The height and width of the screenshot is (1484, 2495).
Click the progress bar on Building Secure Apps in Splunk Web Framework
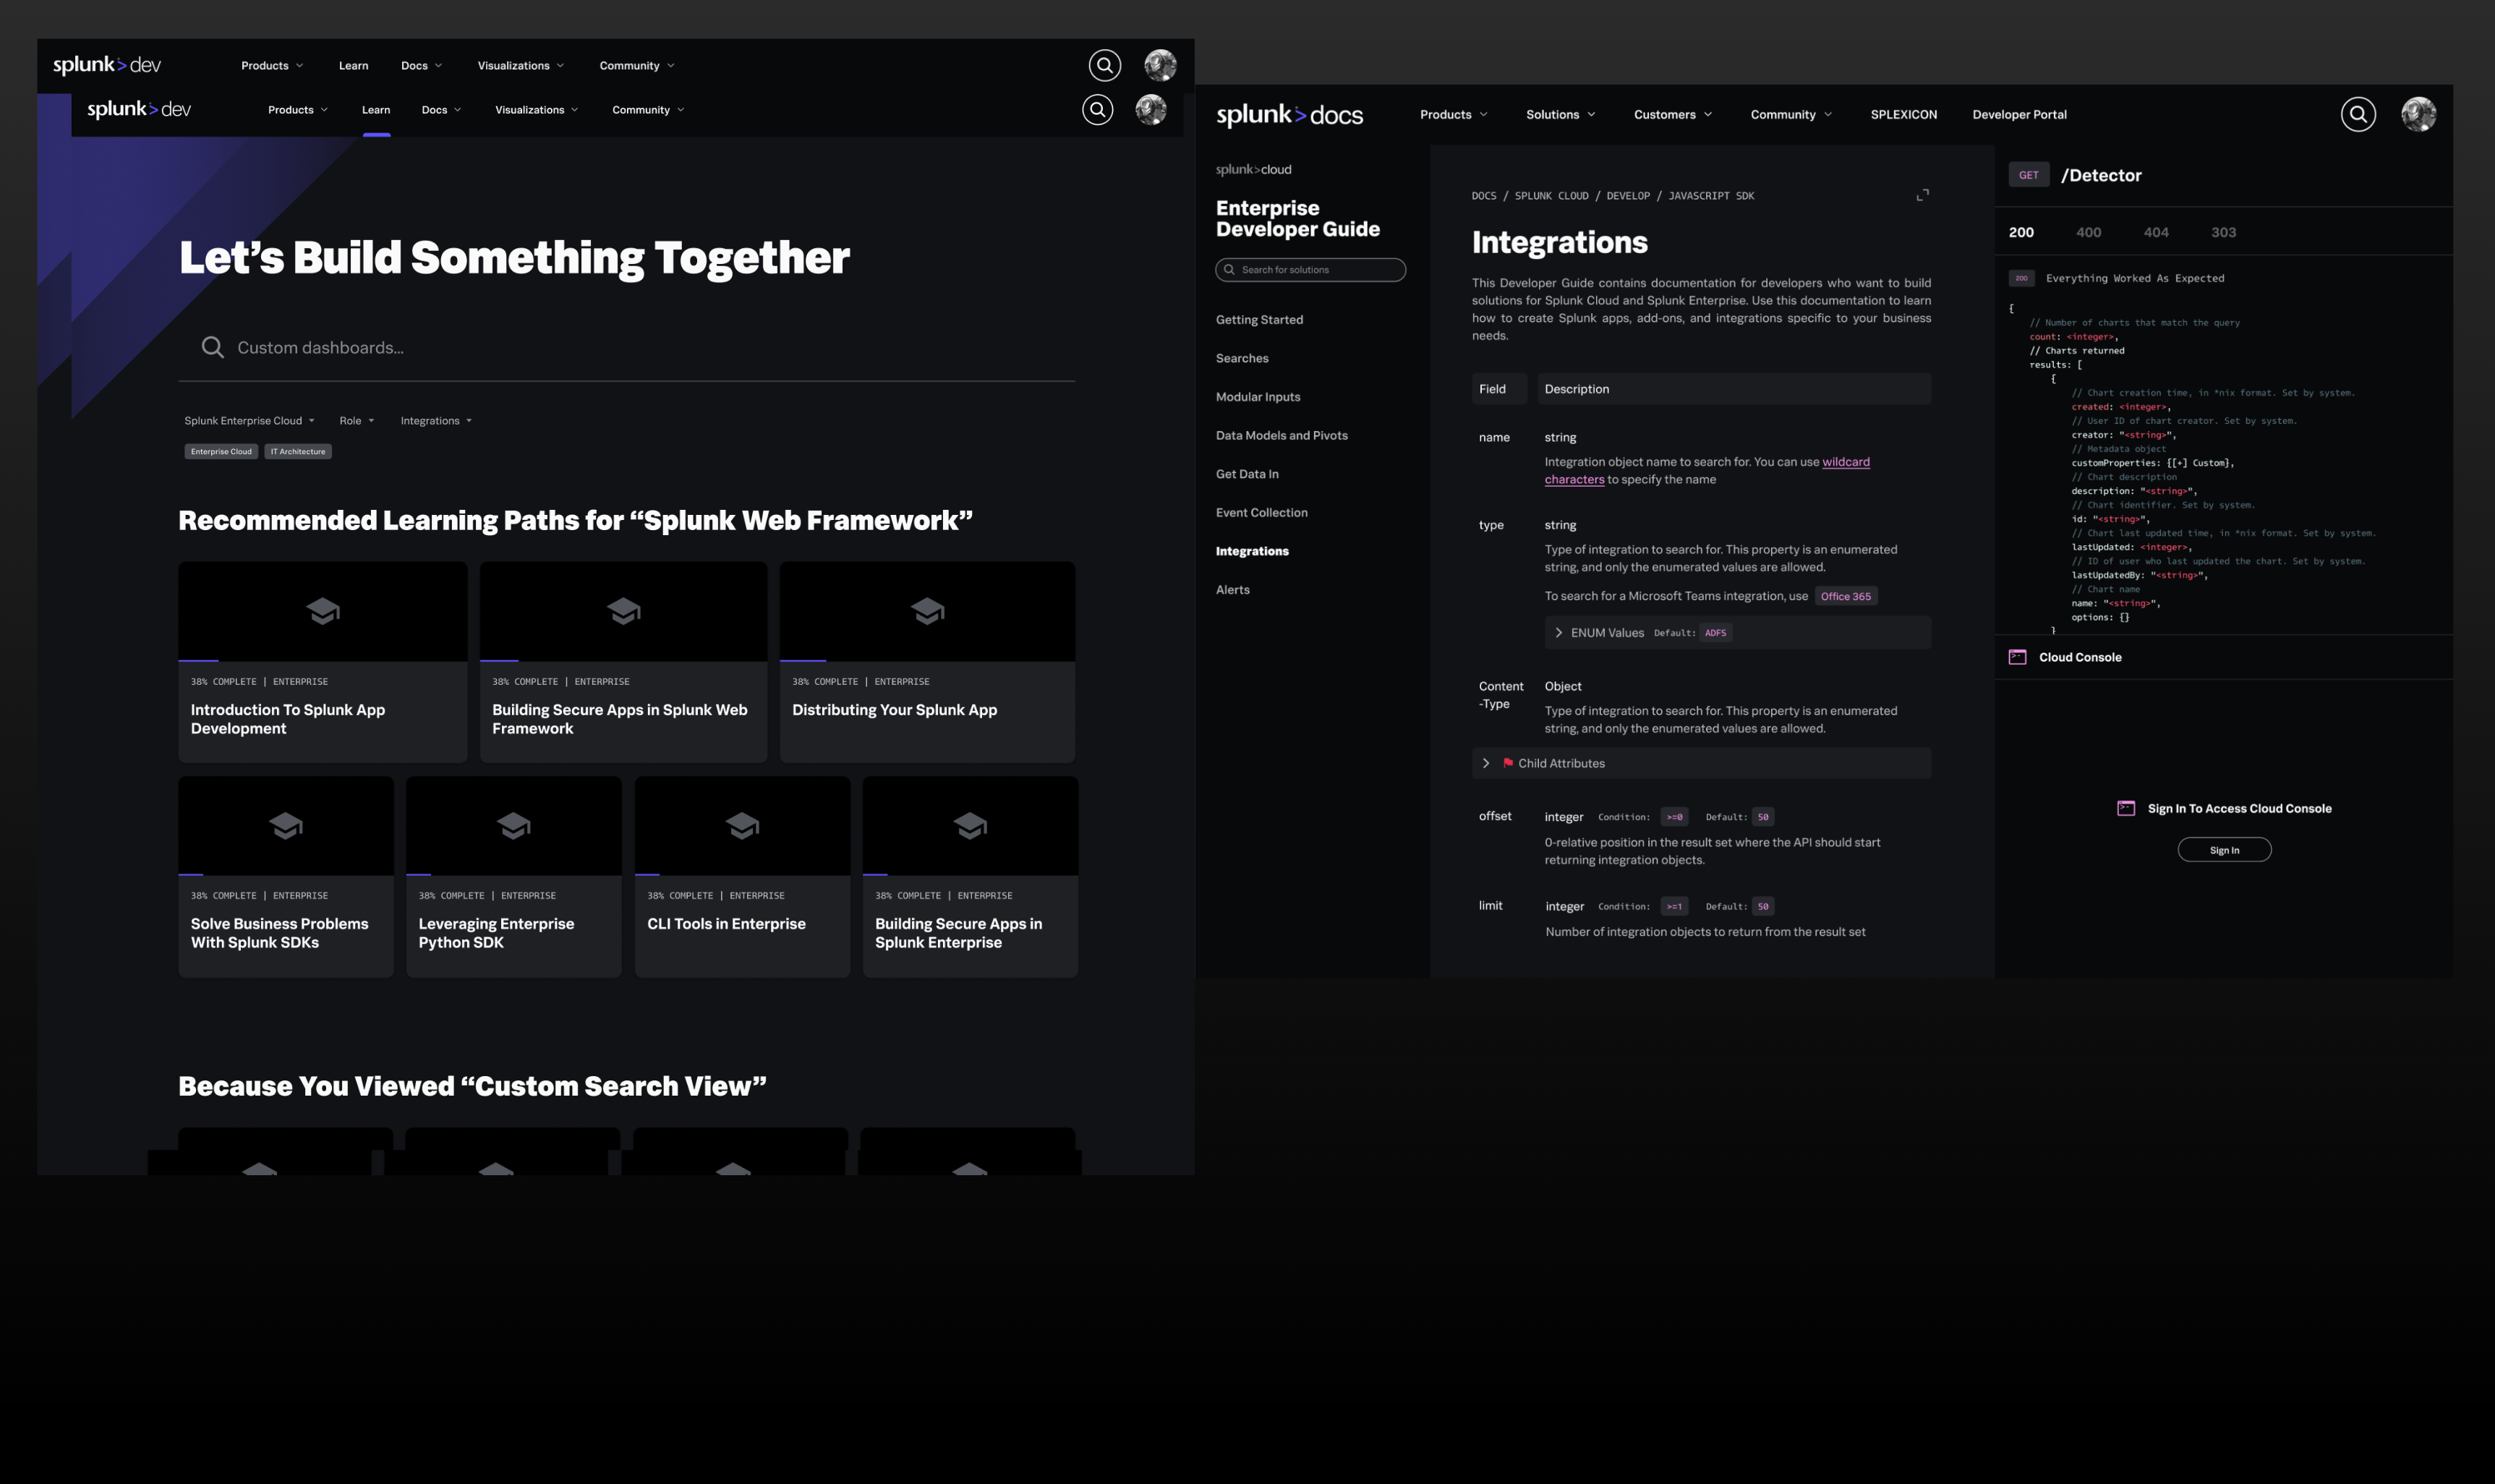point(498,660)
